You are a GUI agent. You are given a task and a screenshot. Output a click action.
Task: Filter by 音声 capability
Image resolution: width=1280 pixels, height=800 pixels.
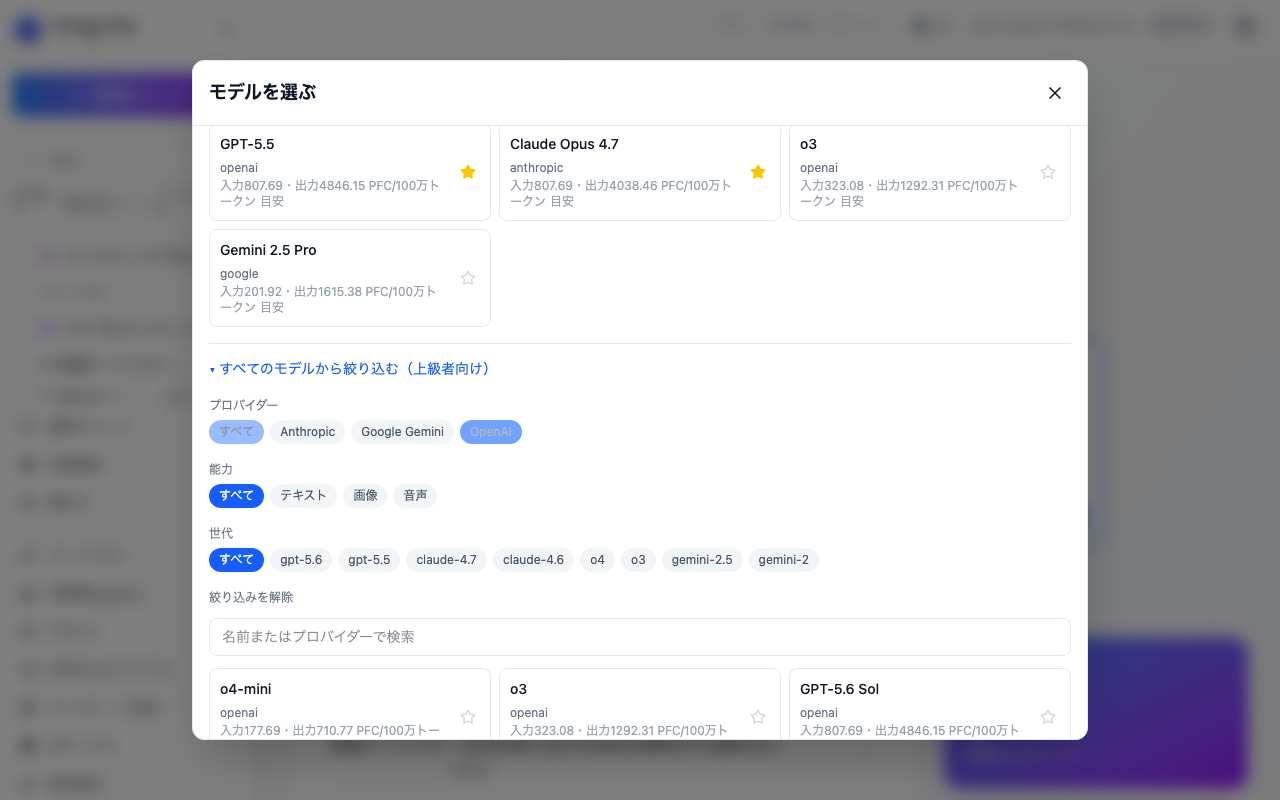tap(415, 496)
